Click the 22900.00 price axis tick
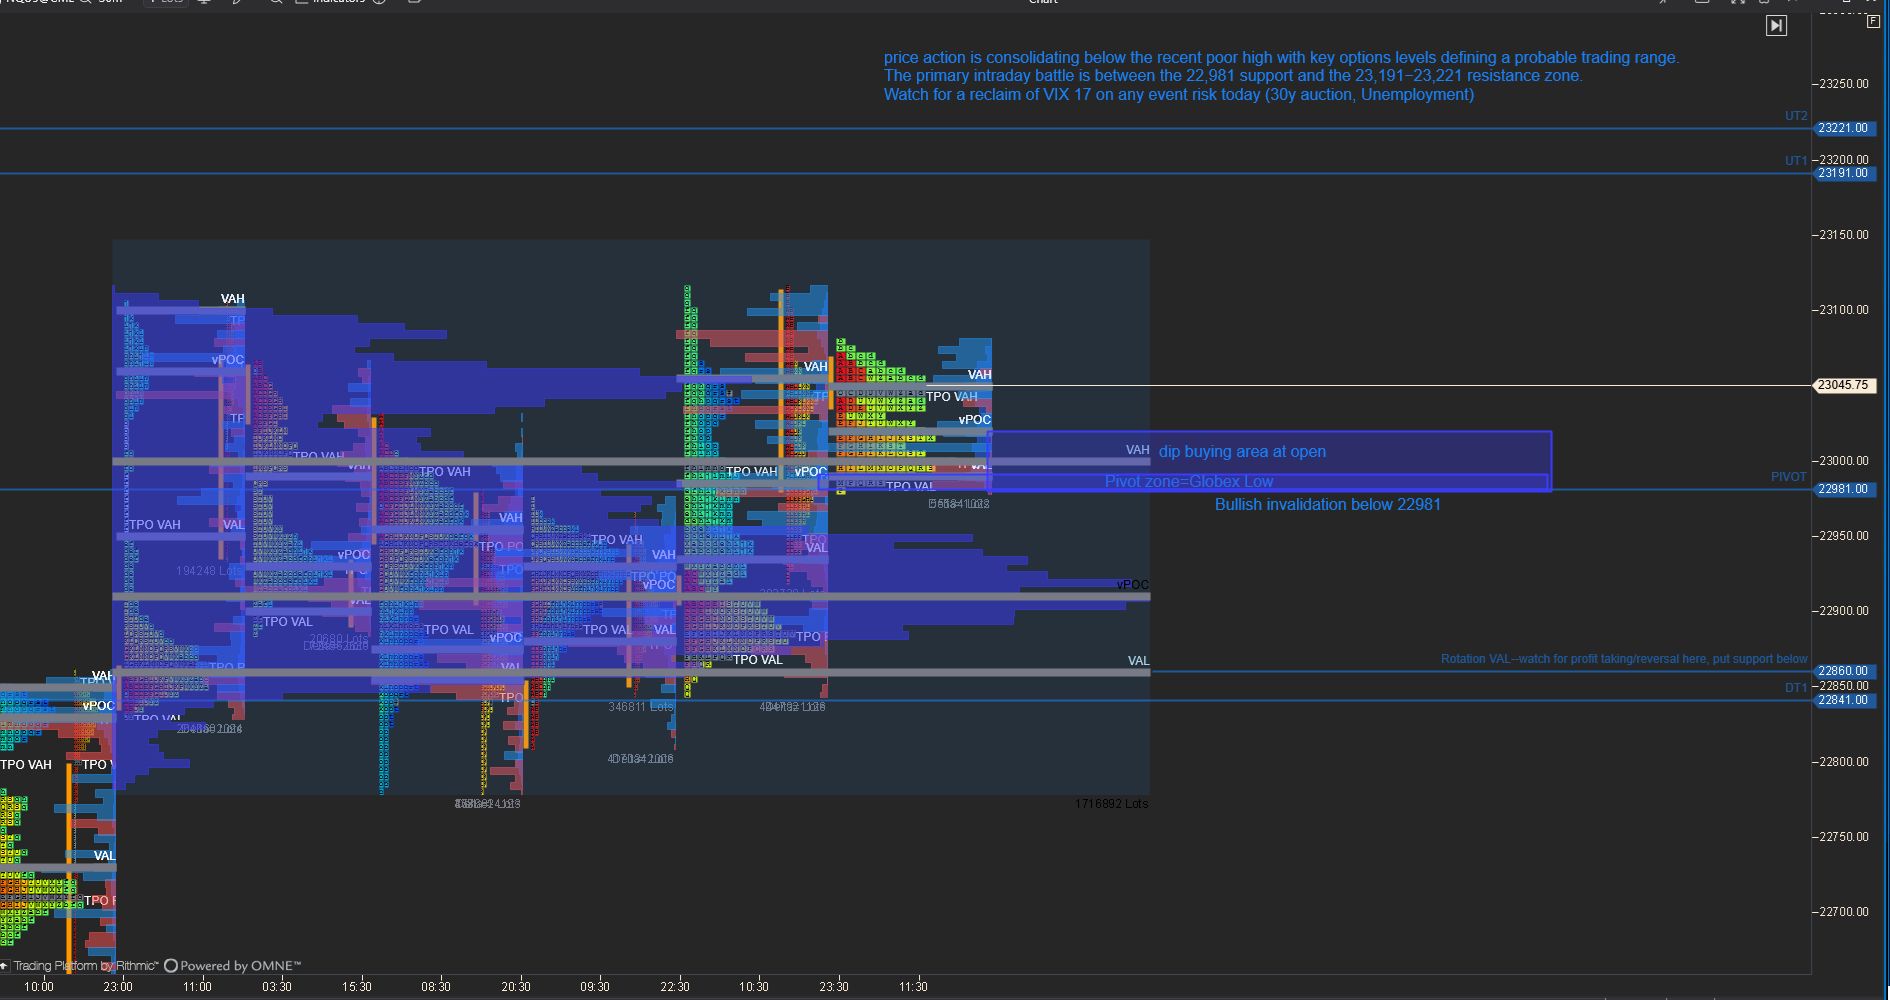1890x1000 pixels. click(1843, 611)
